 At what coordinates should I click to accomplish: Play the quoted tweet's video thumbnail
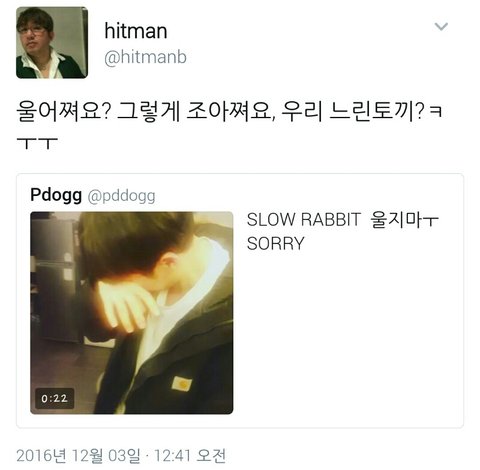[132, 313]
